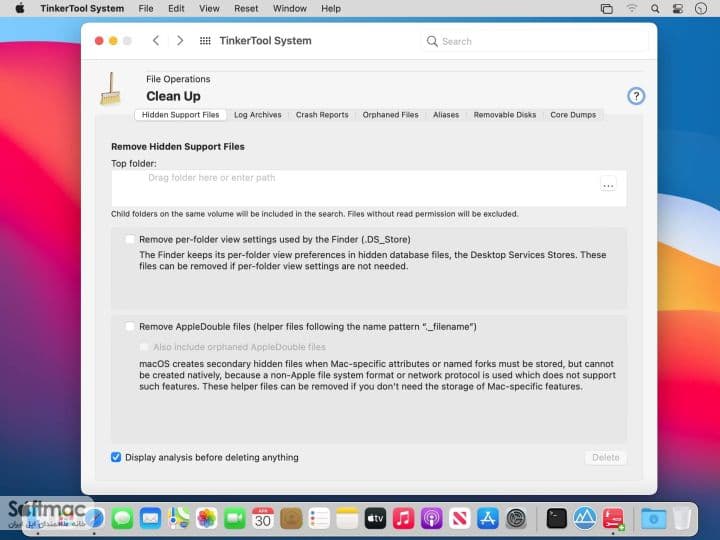Select the Hidden Support Files tab
The height and width of the screenshot is (540, 720).
[x=180, y=115]
